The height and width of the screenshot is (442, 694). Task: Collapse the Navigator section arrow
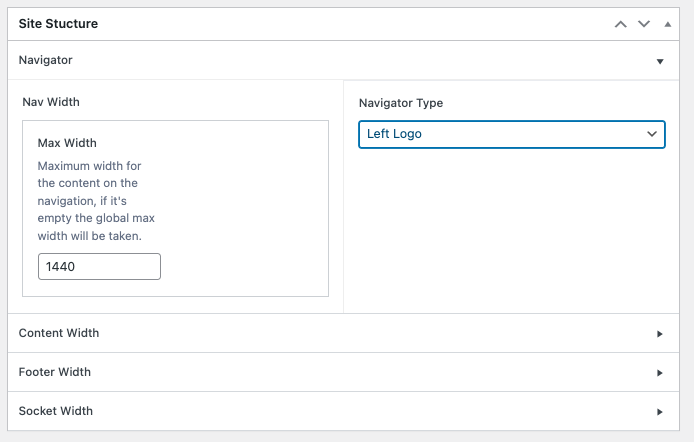pyautogui.click(x=660, y=61)
